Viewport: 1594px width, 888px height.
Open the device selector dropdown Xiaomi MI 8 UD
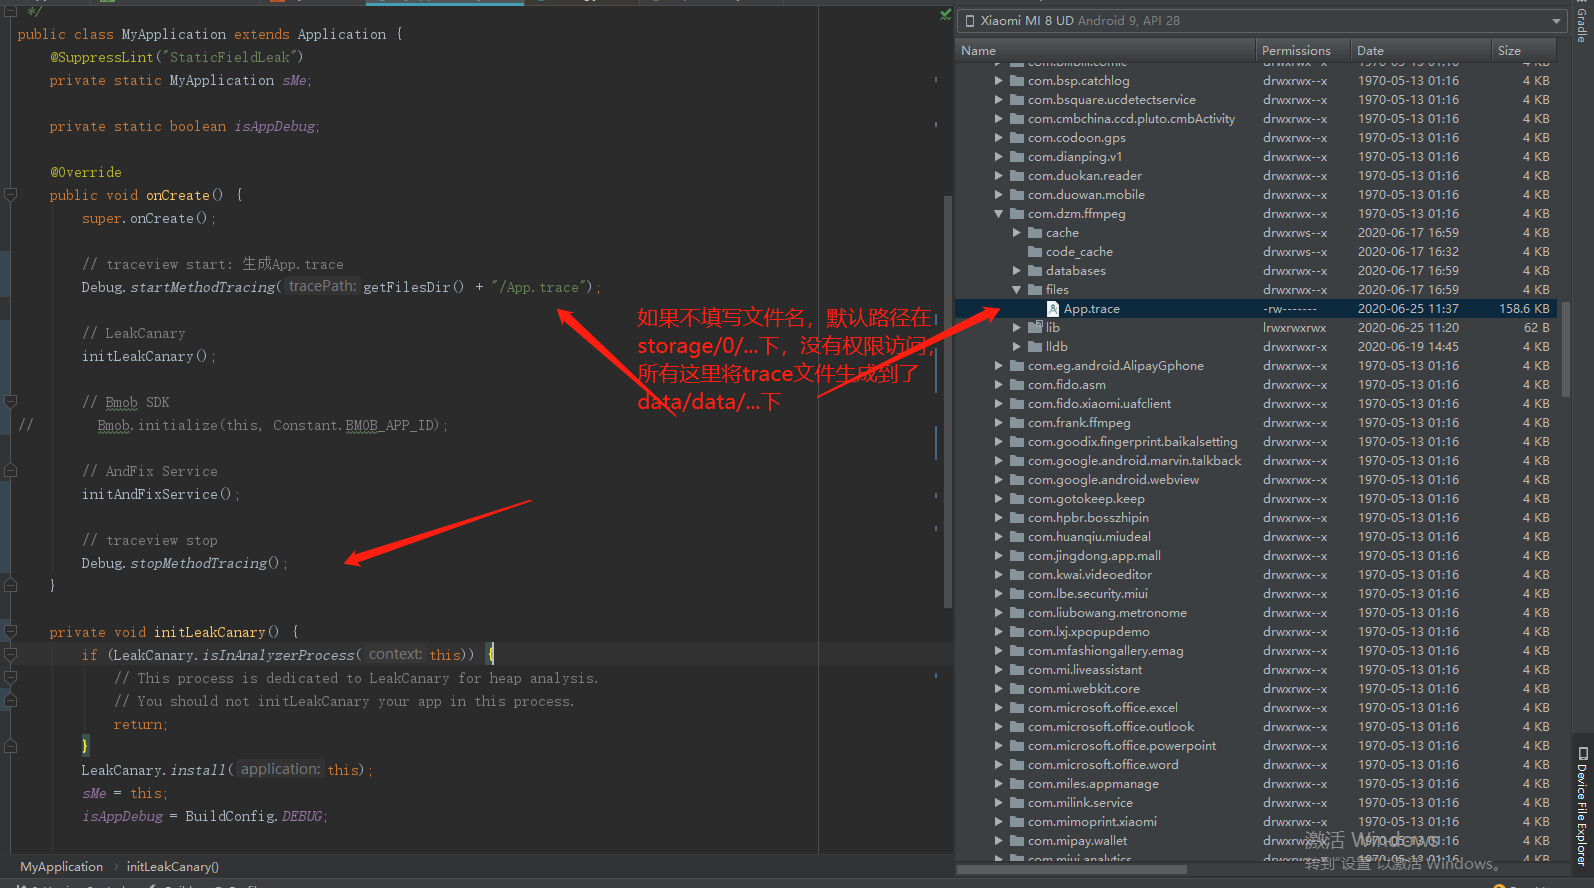pyautogui.click(x=1262, y=21)
